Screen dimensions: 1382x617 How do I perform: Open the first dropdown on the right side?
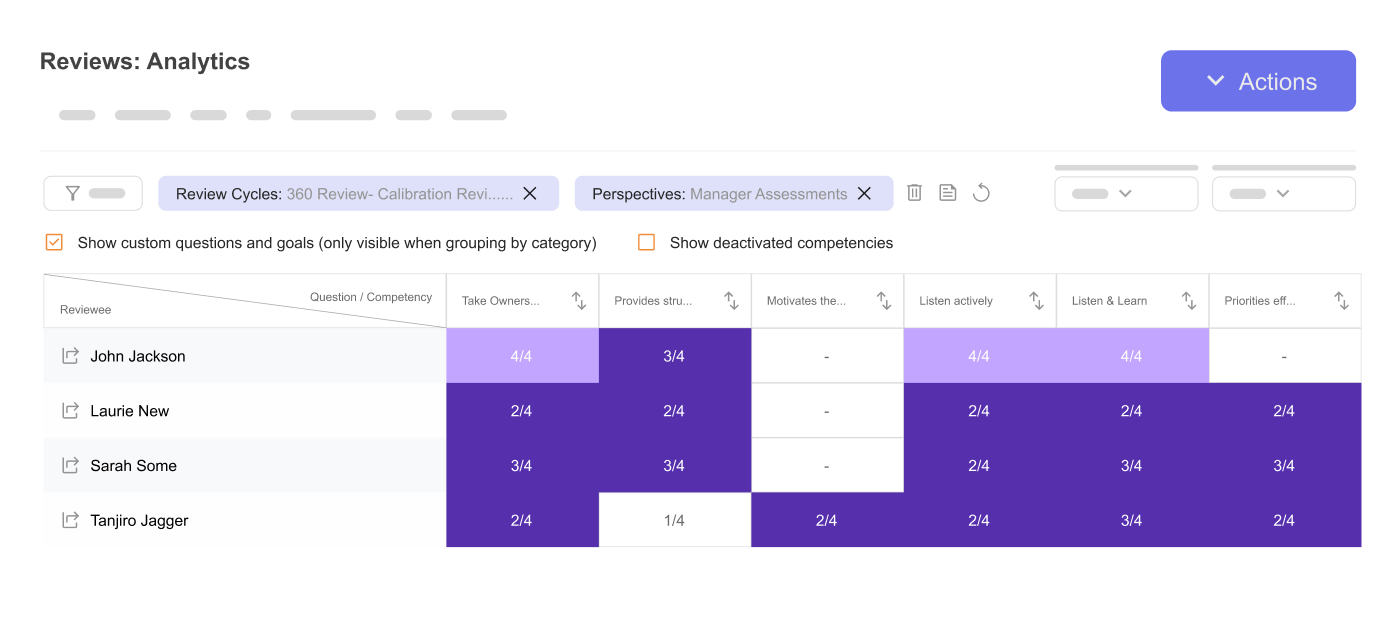pos(1126,193)
